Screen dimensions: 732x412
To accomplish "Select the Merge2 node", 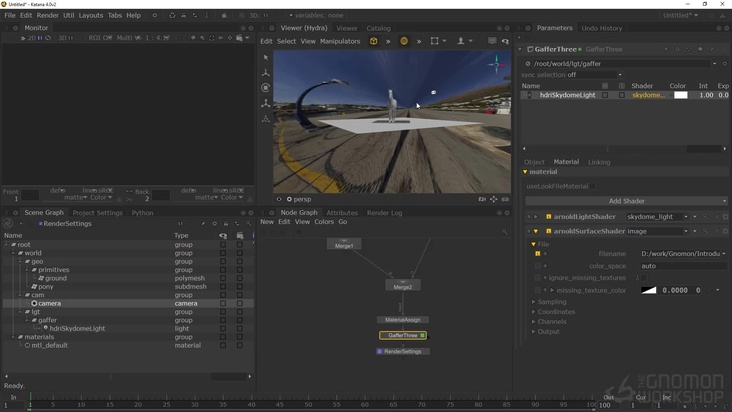I will coord(402,286).
